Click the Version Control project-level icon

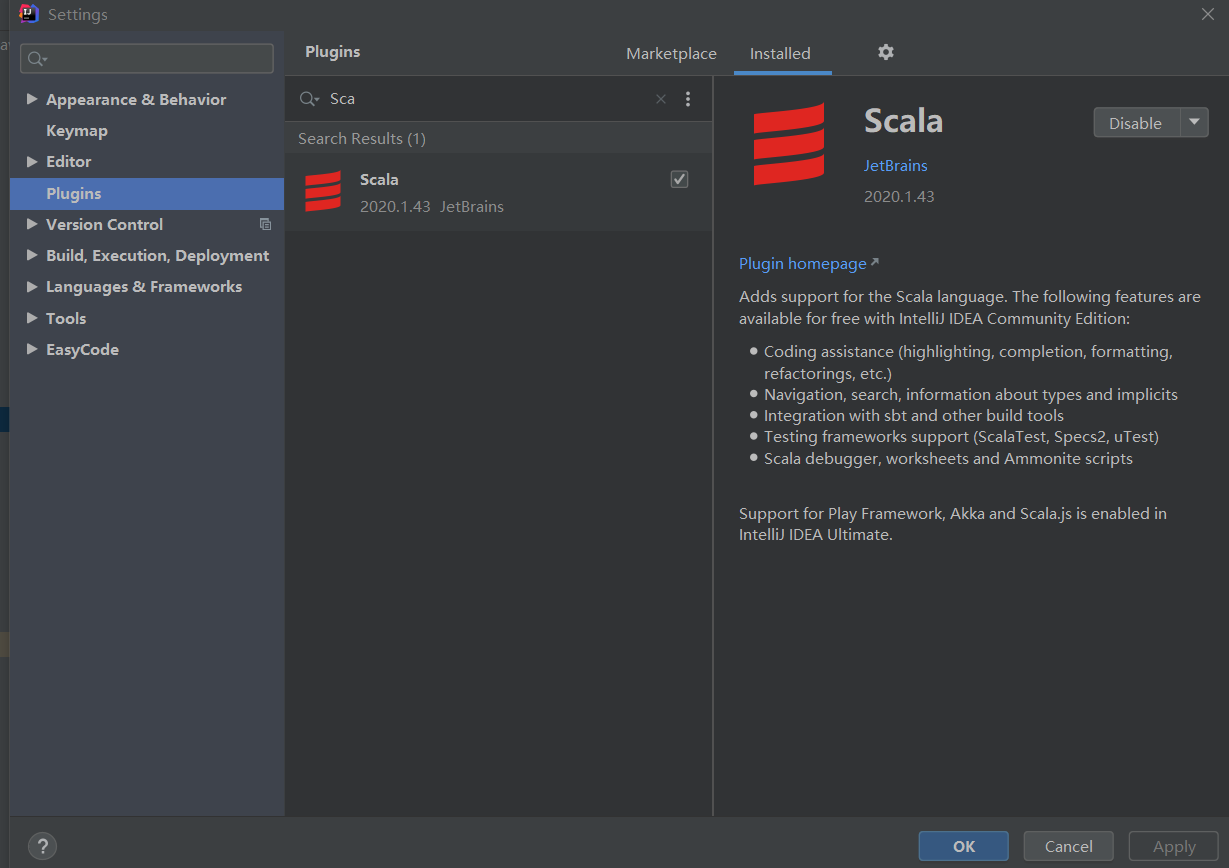pyautogui.click(x=265, y=224)
